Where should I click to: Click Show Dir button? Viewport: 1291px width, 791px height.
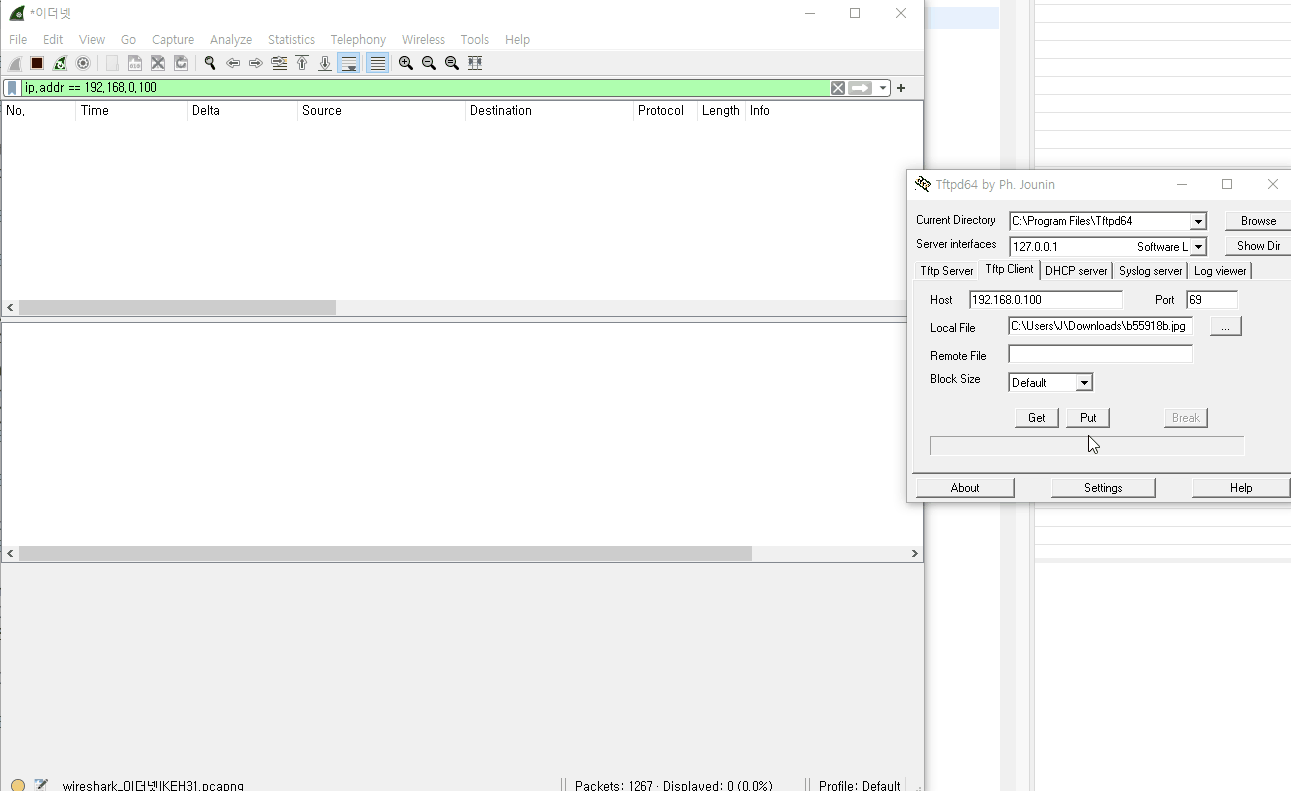click(1258, 246)
